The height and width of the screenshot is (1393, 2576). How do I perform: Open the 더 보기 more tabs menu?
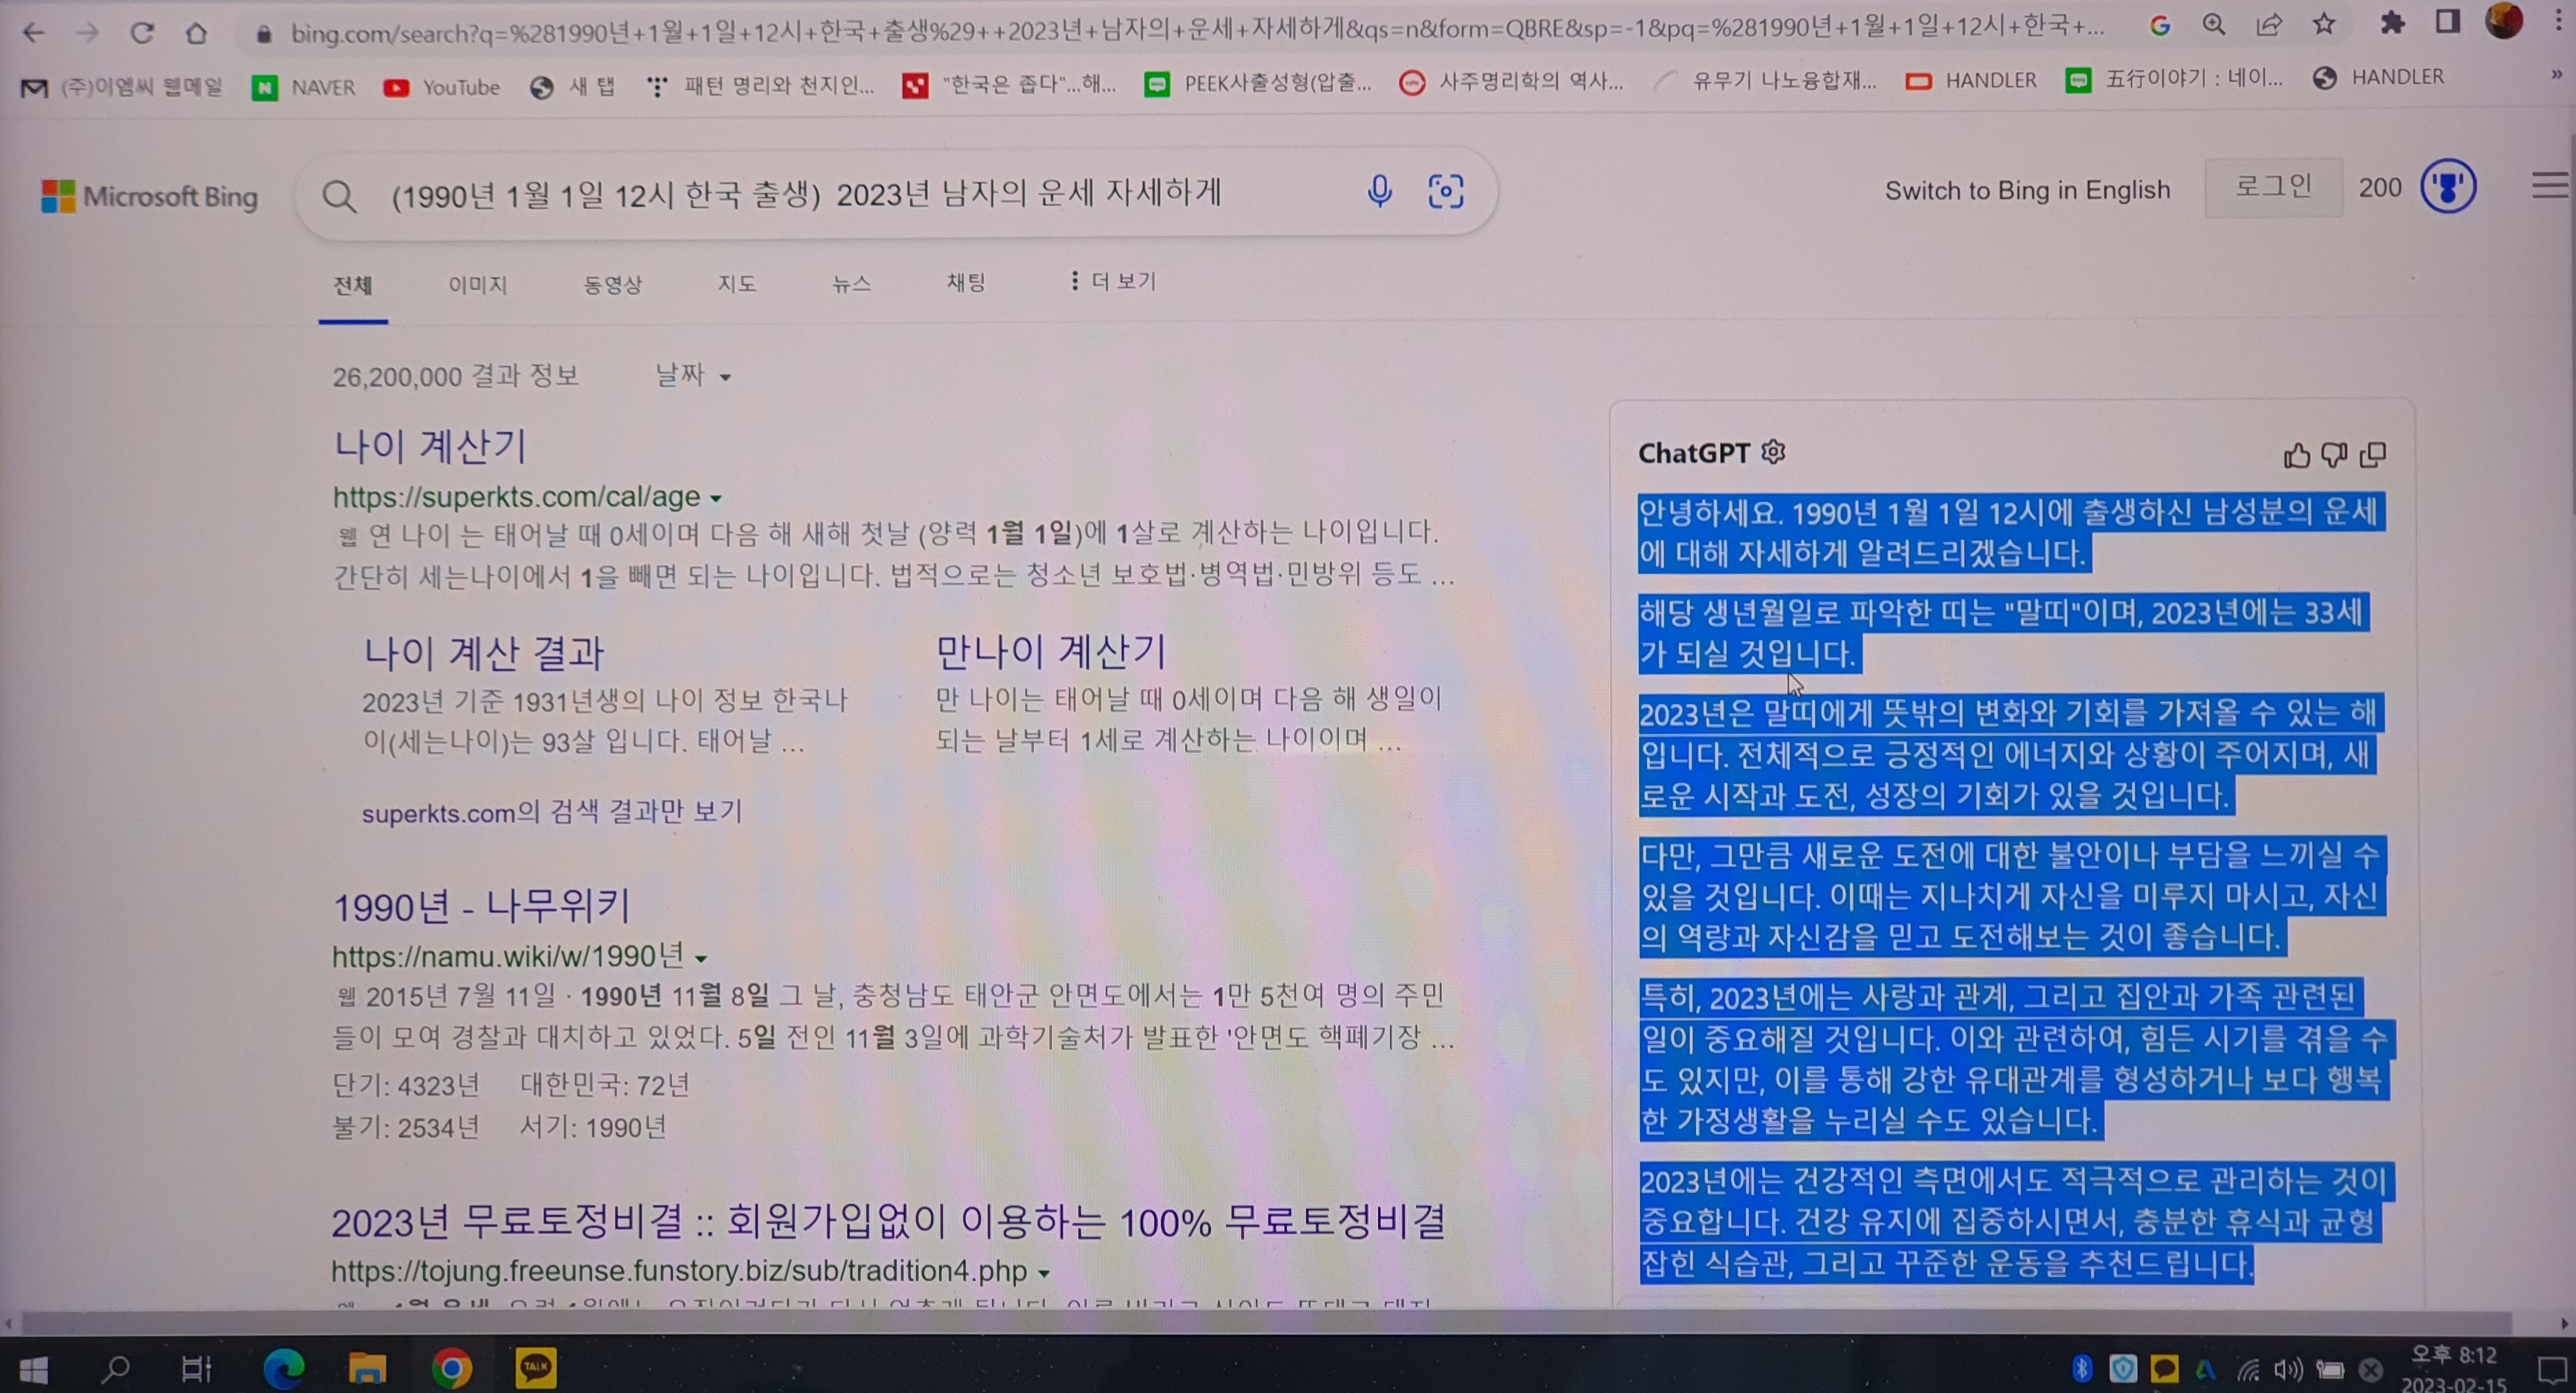coord(1112,282)
